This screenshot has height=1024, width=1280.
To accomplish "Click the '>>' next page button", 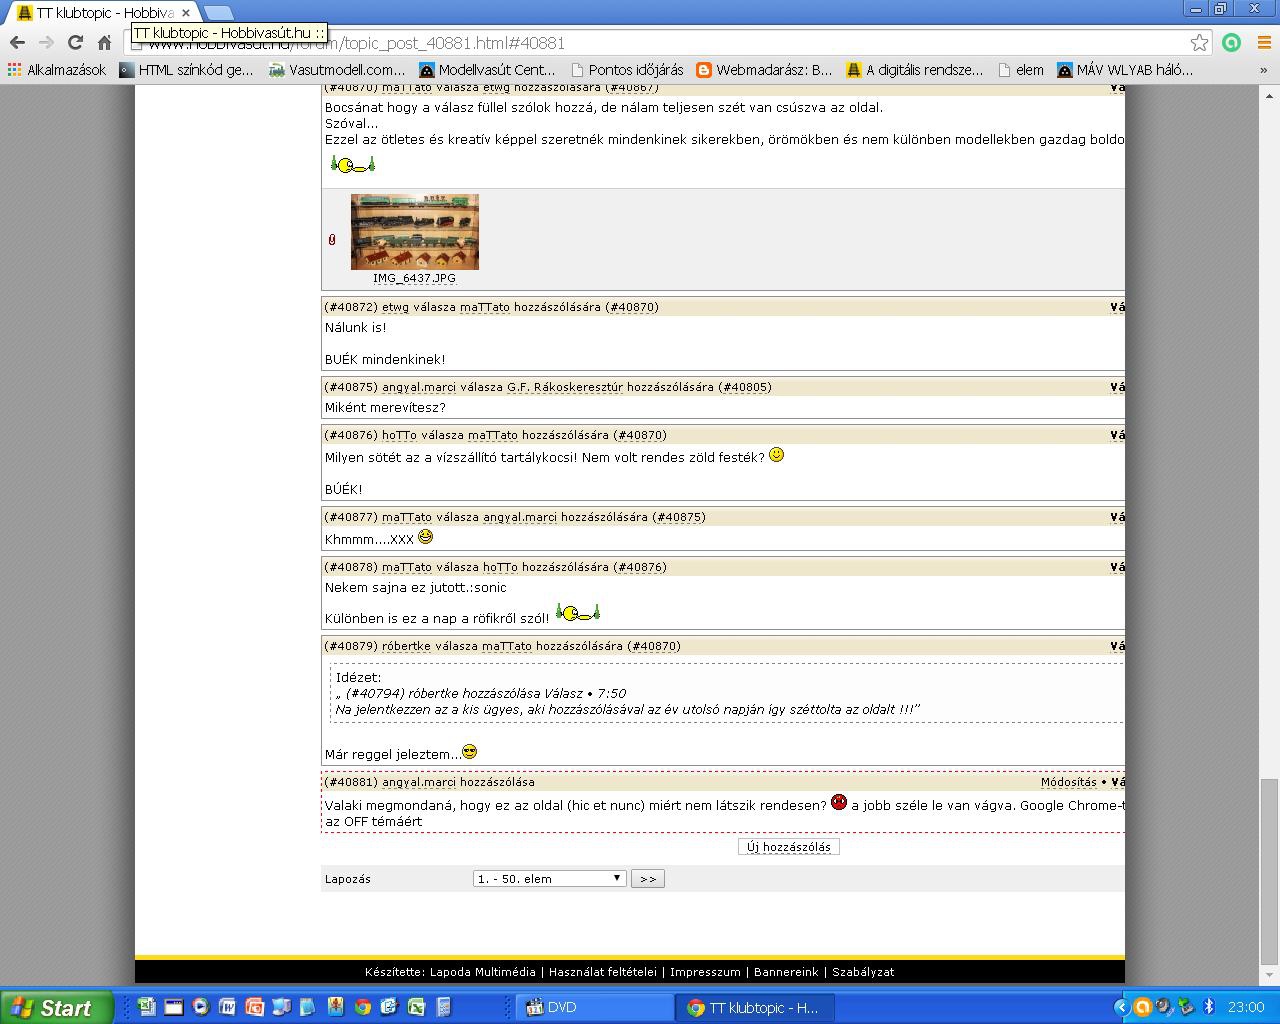I will point(647,878).
